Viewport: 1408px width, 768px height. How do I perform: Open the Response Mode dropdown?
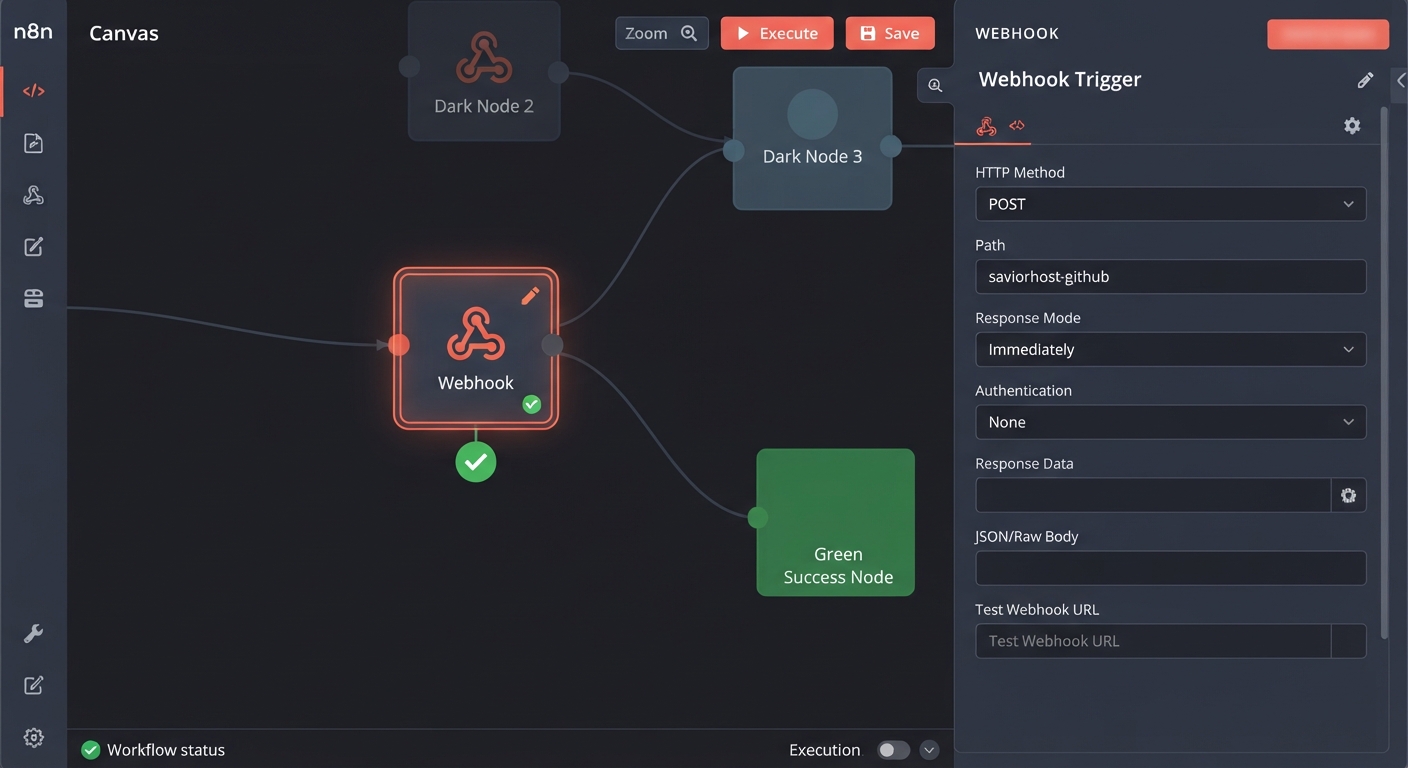tap(1171, 350)
